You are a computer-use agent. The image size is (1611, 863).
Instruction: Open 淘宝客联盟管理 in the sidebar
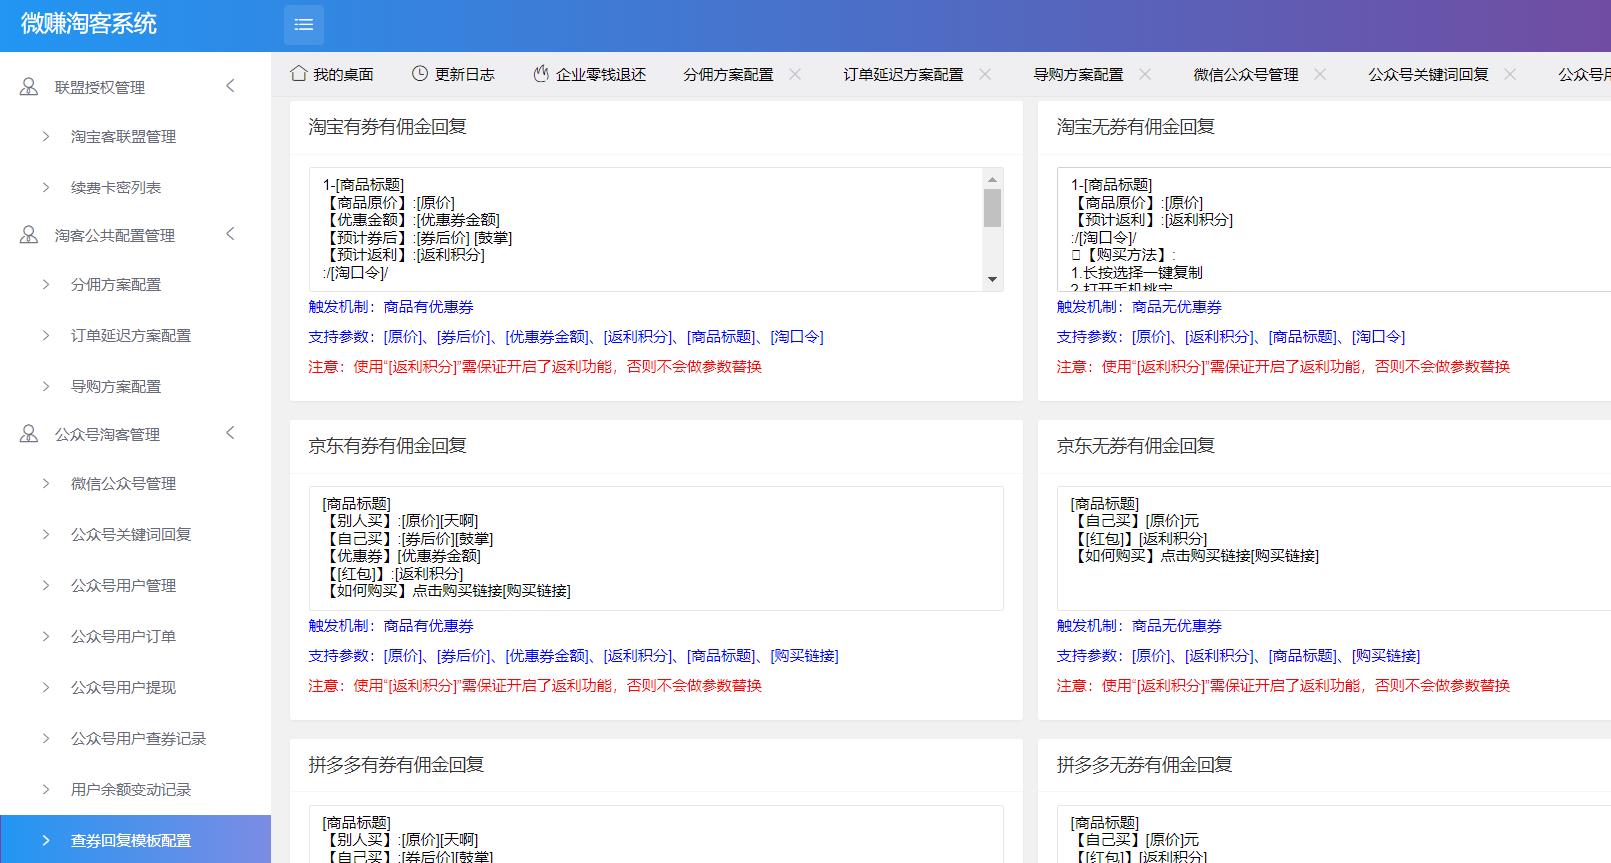(x=123, y=137)
